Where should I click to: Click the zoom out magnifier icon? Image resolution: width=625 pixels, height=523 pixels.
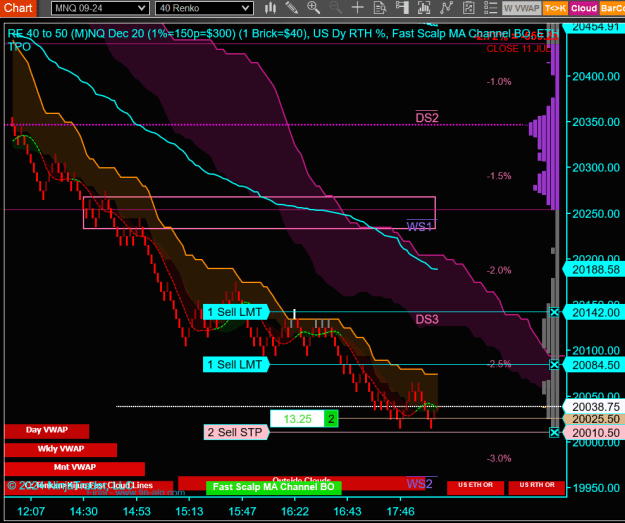pos(335,8)
